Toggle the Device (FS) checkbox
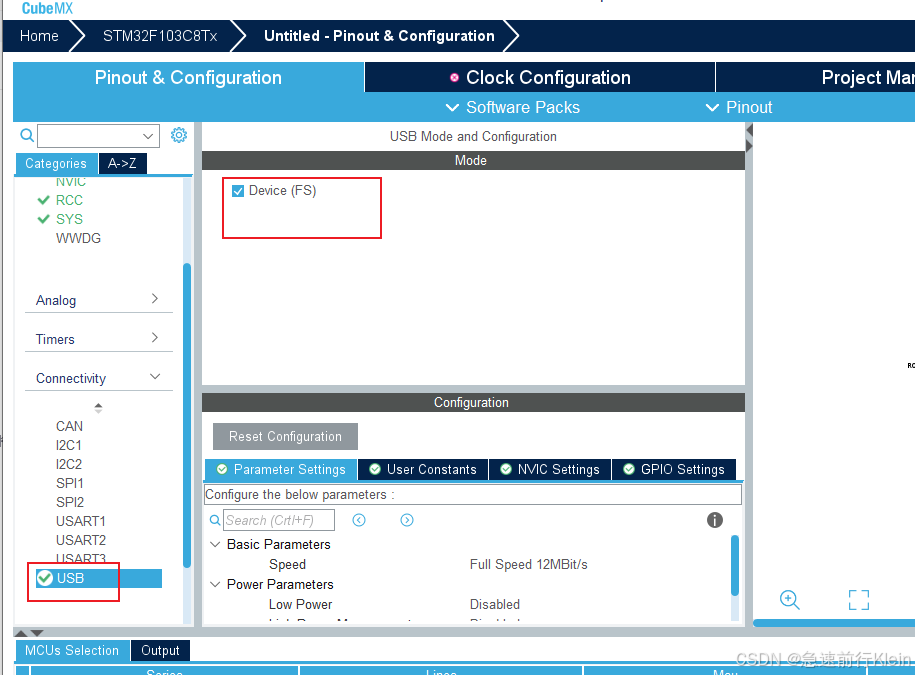 [238, 191]
